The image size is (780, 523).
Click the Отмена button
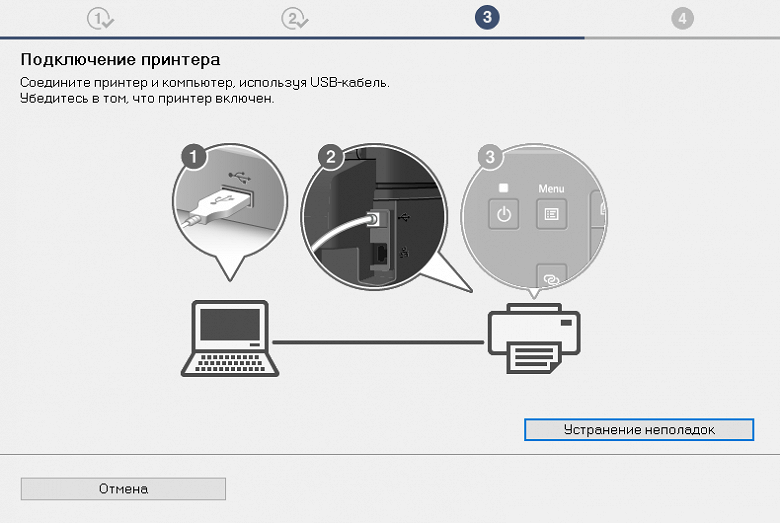point(123,489)
